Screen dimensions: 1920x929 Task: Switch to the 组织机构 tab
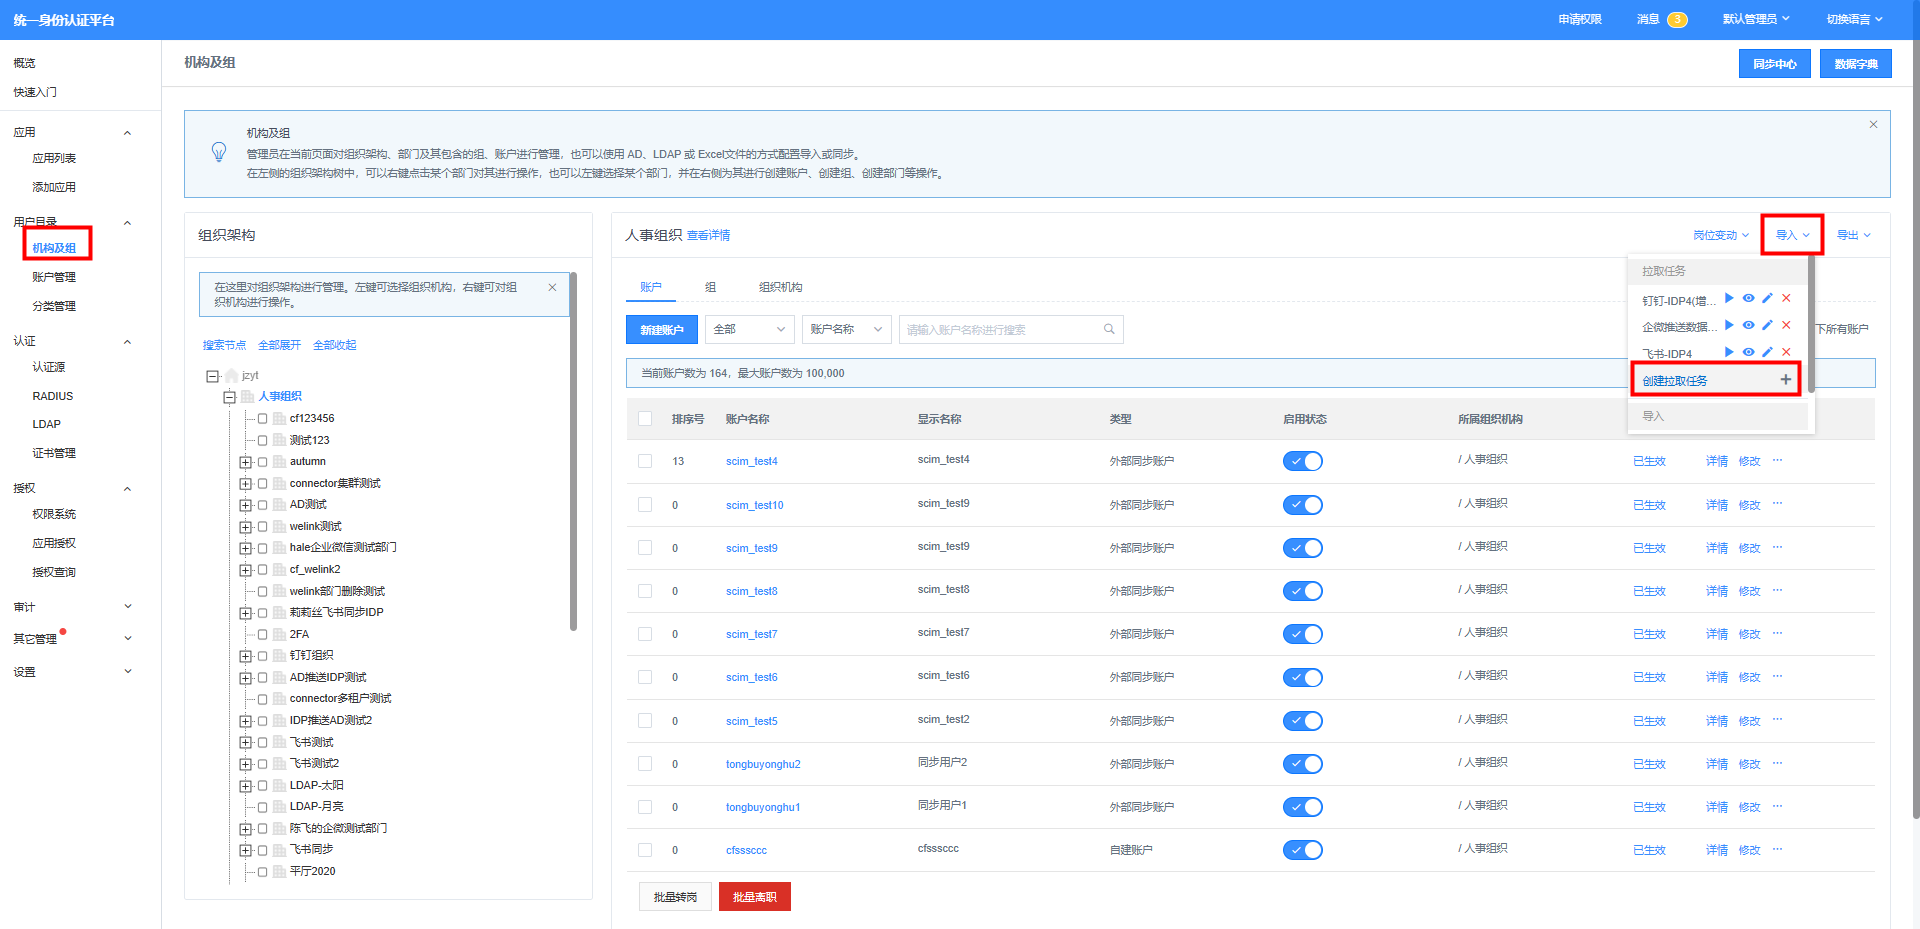pyautogui.click(x=780, y=287)
